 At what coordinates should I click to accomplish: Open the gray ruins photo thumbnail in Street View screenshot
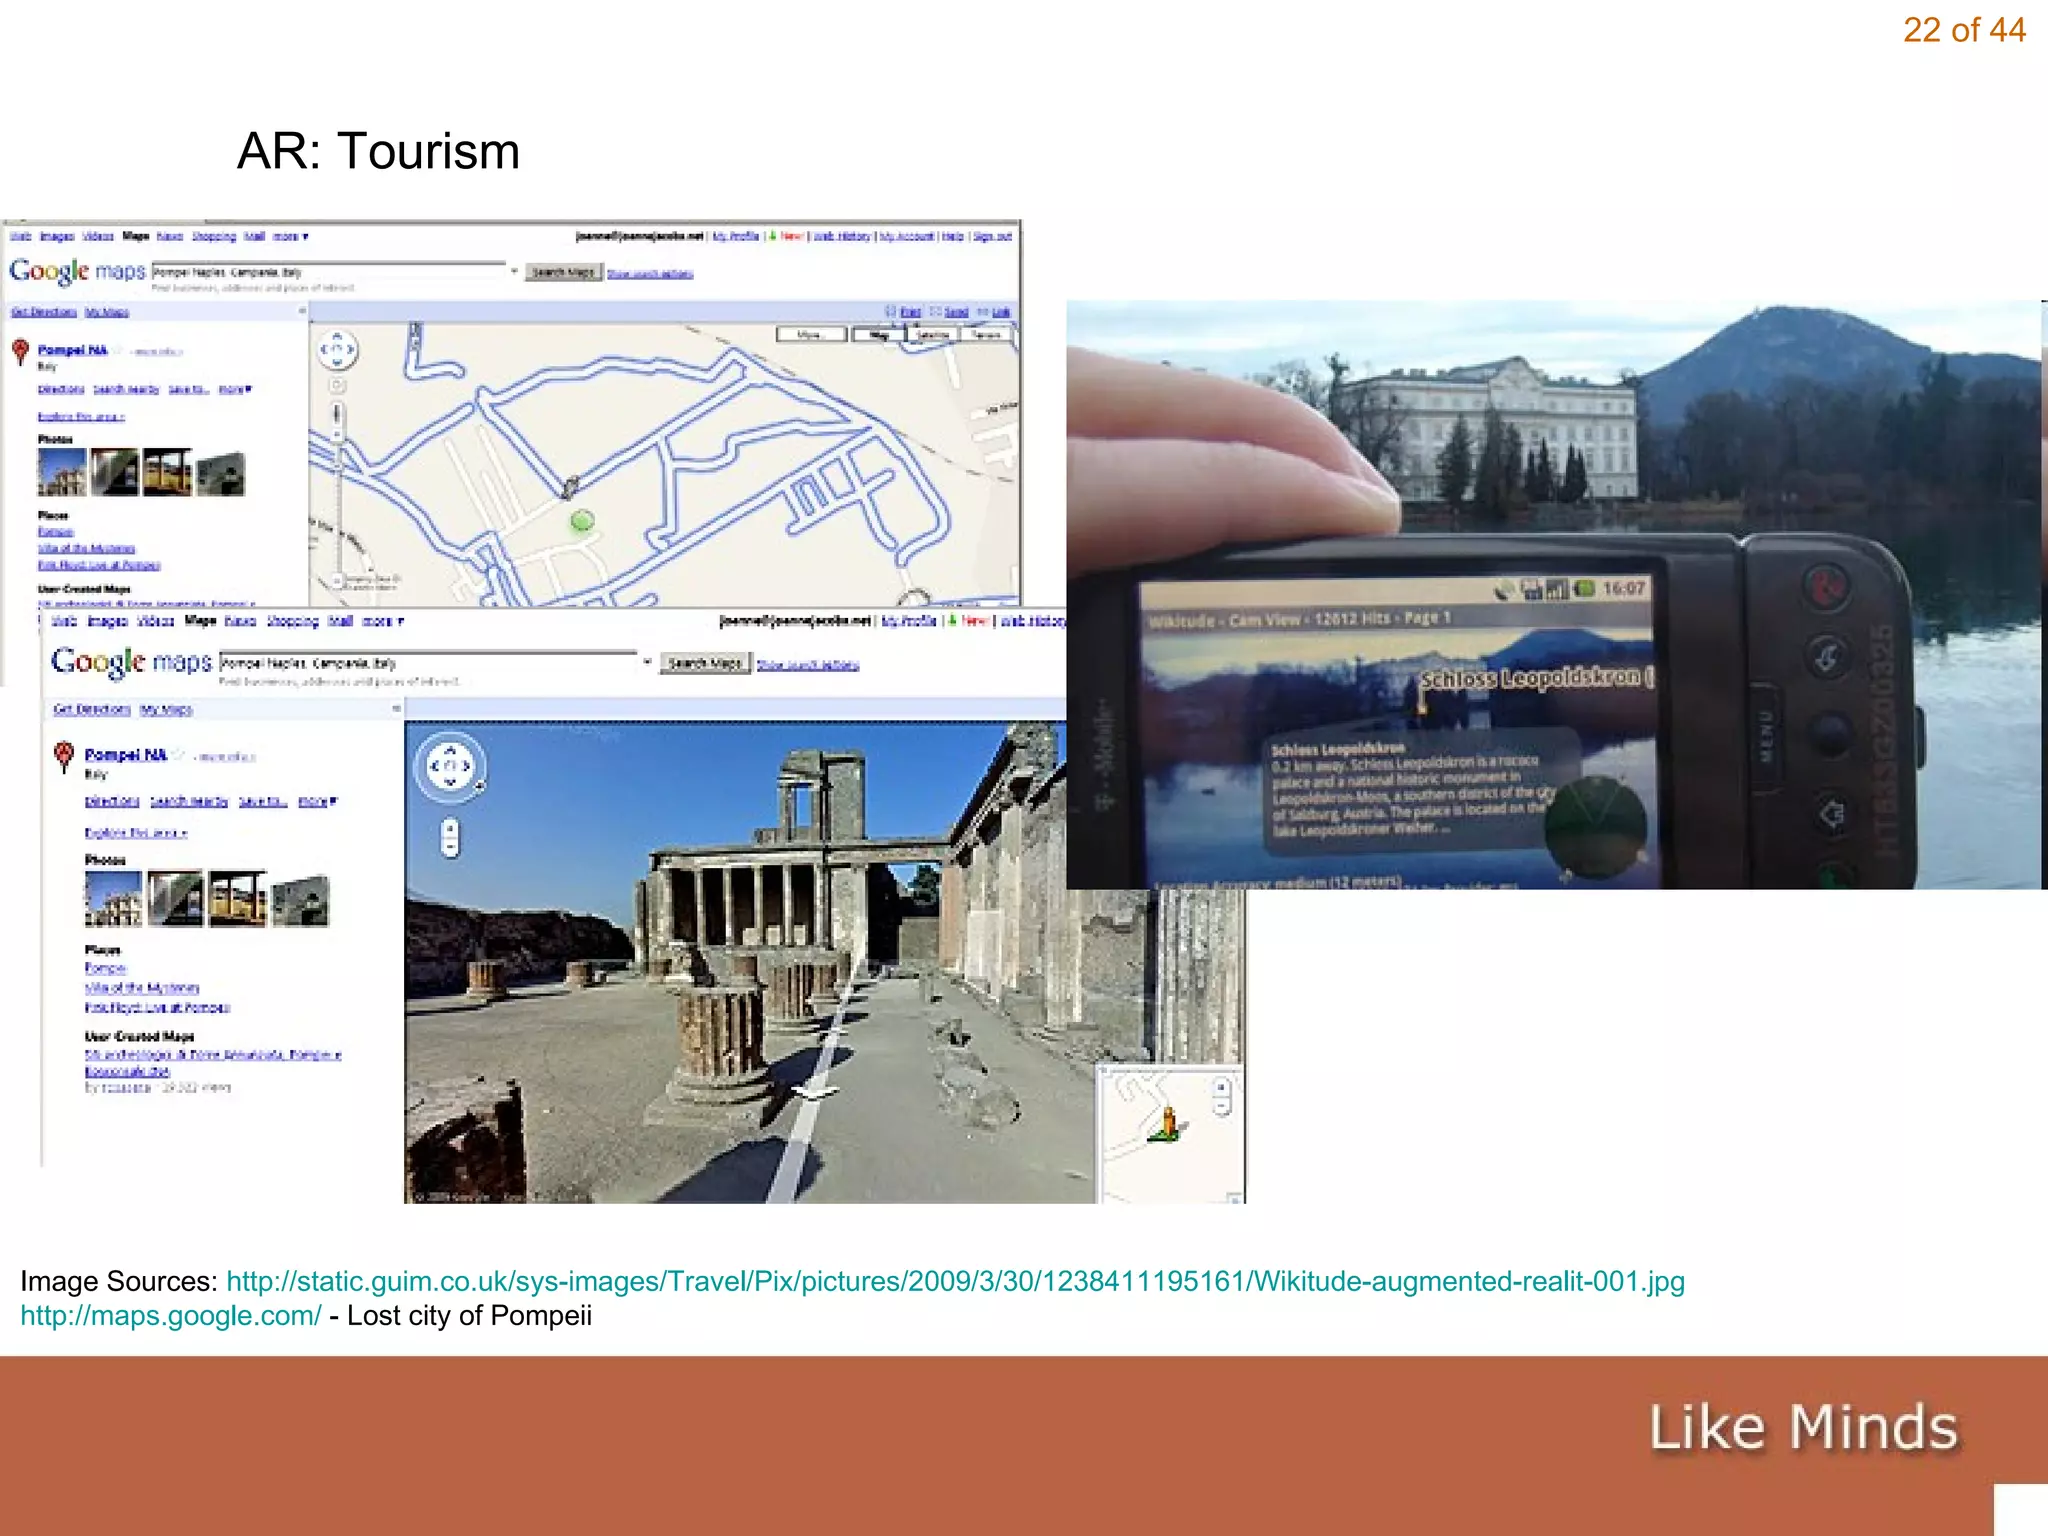(300, 899)
